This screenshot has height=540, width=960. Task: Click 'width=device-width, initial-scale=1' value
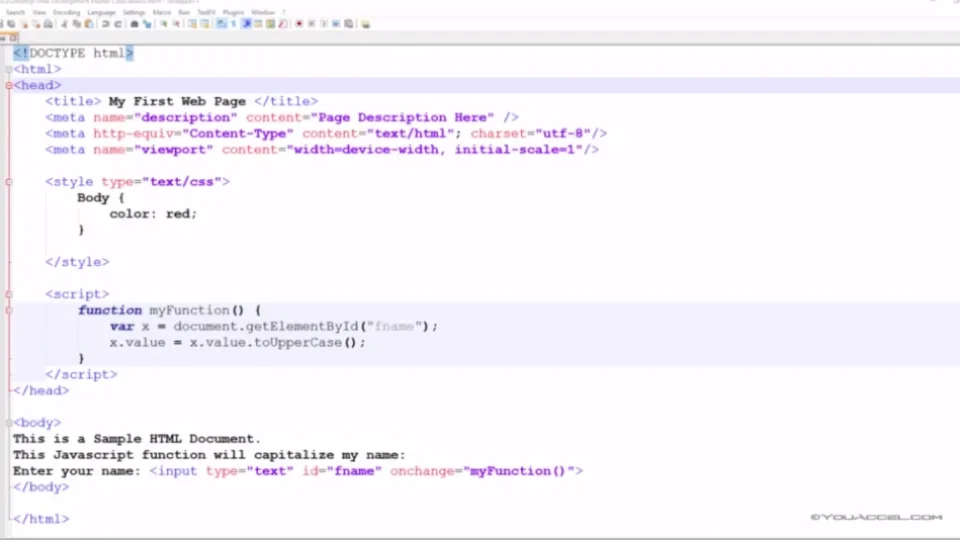(435, 150)
